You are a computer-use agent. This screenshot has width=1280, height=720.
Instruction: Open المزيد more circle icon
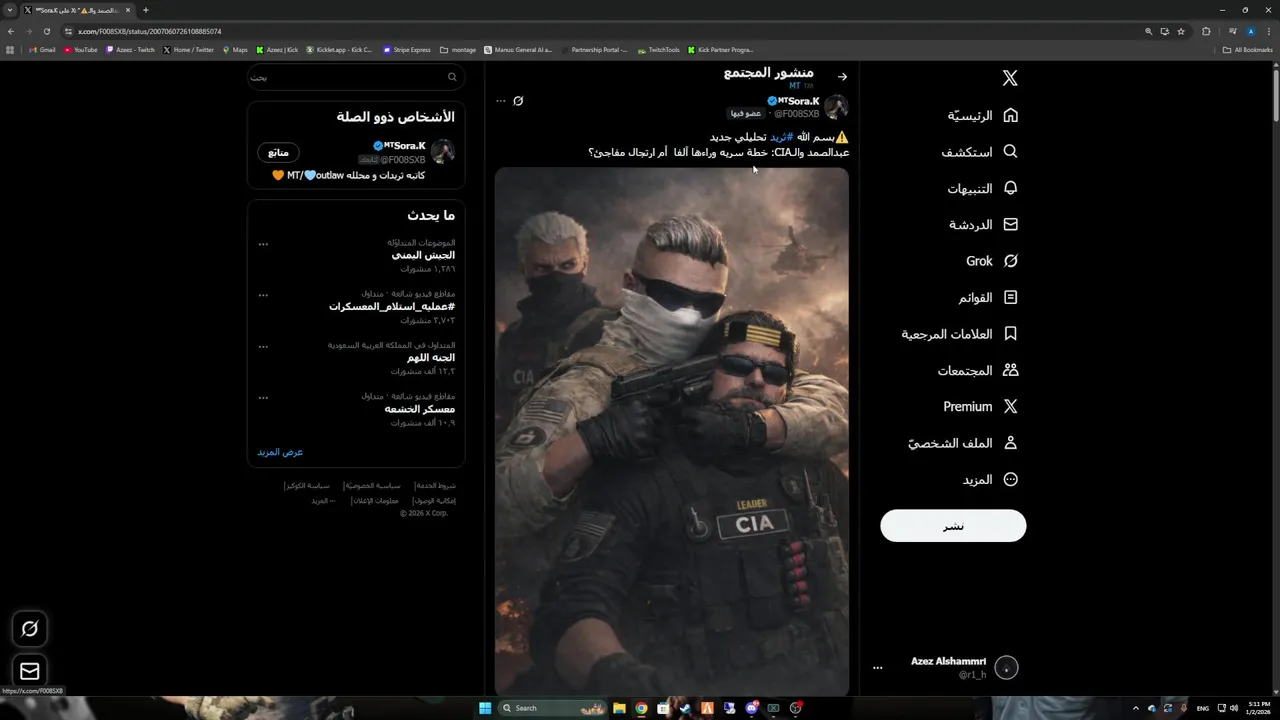1010,480
